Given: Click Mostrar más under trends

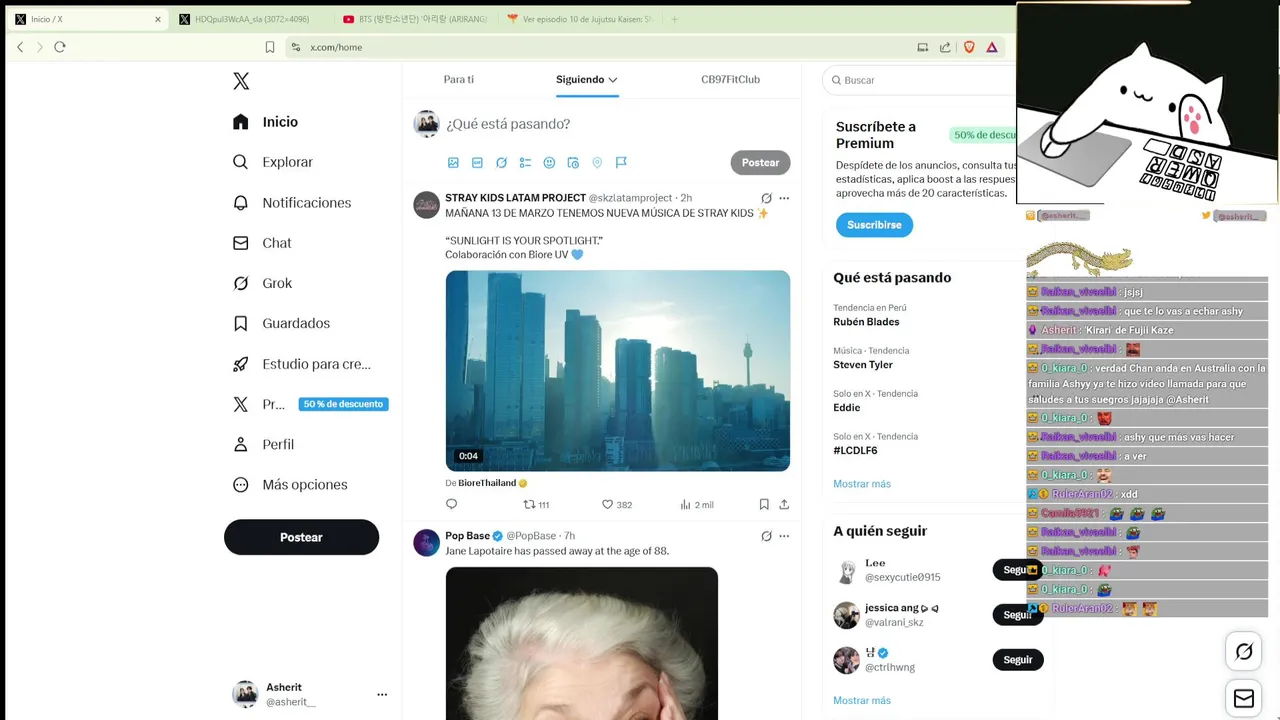Looking at the screenshot, I should coord(862,484).
